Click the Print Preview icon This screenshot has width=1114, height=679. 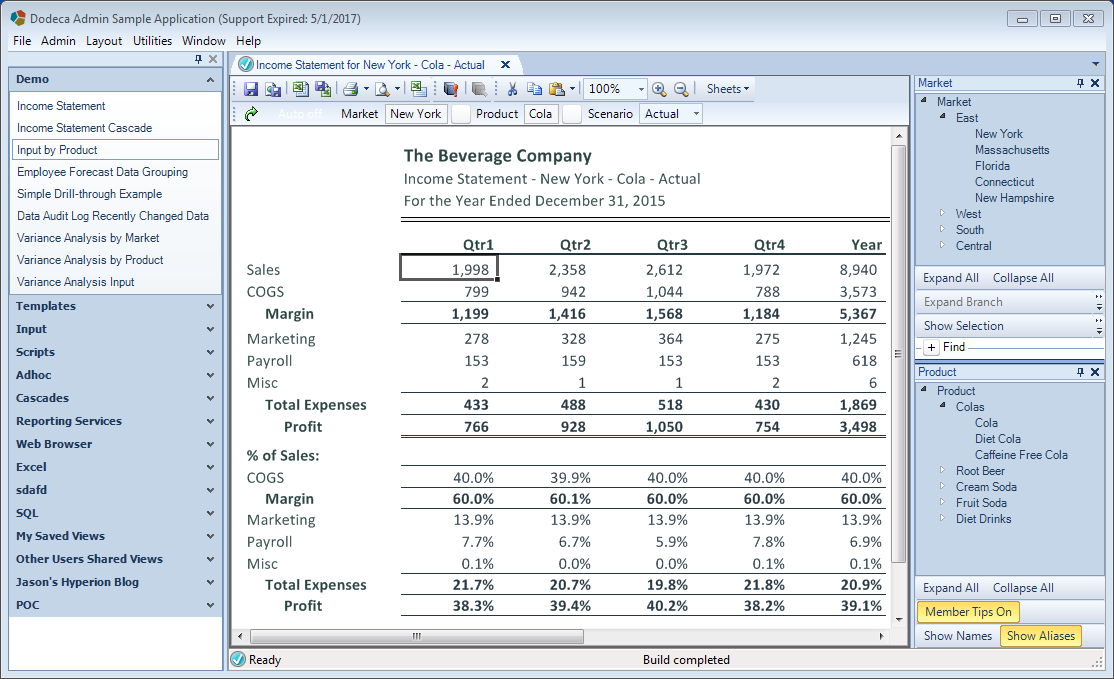[382, 89]
